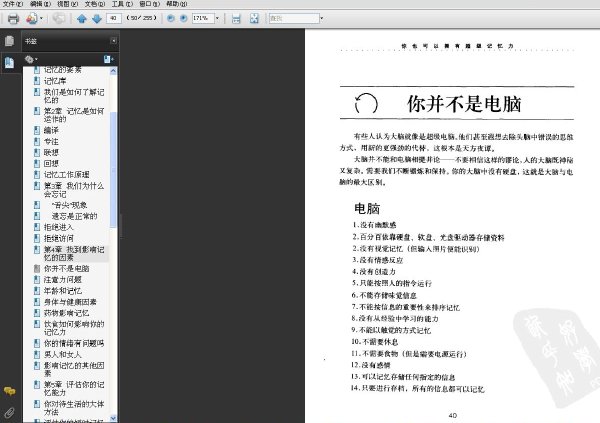Select bookmark 遗忘是正常的

[74, 216]
